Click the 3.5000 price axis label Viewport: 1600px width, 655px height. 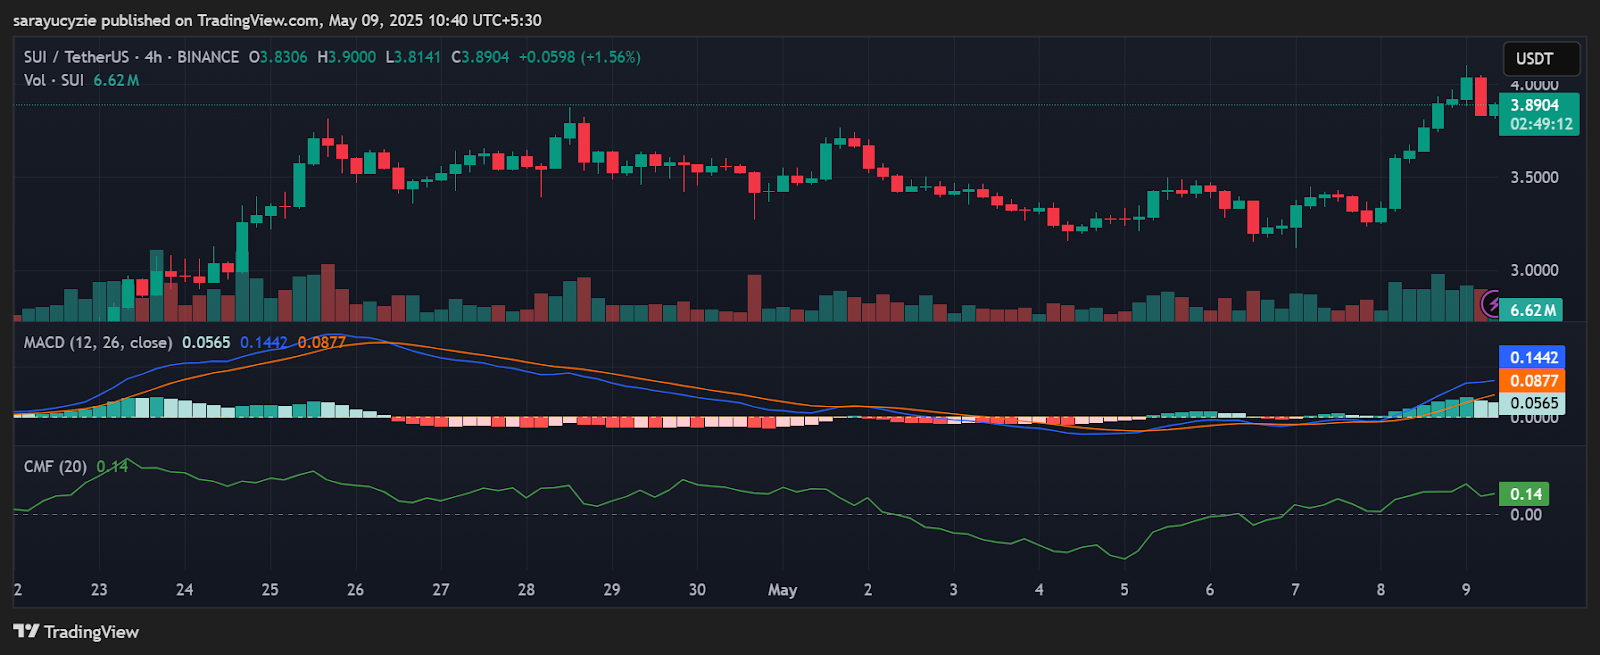point(1534,177)
